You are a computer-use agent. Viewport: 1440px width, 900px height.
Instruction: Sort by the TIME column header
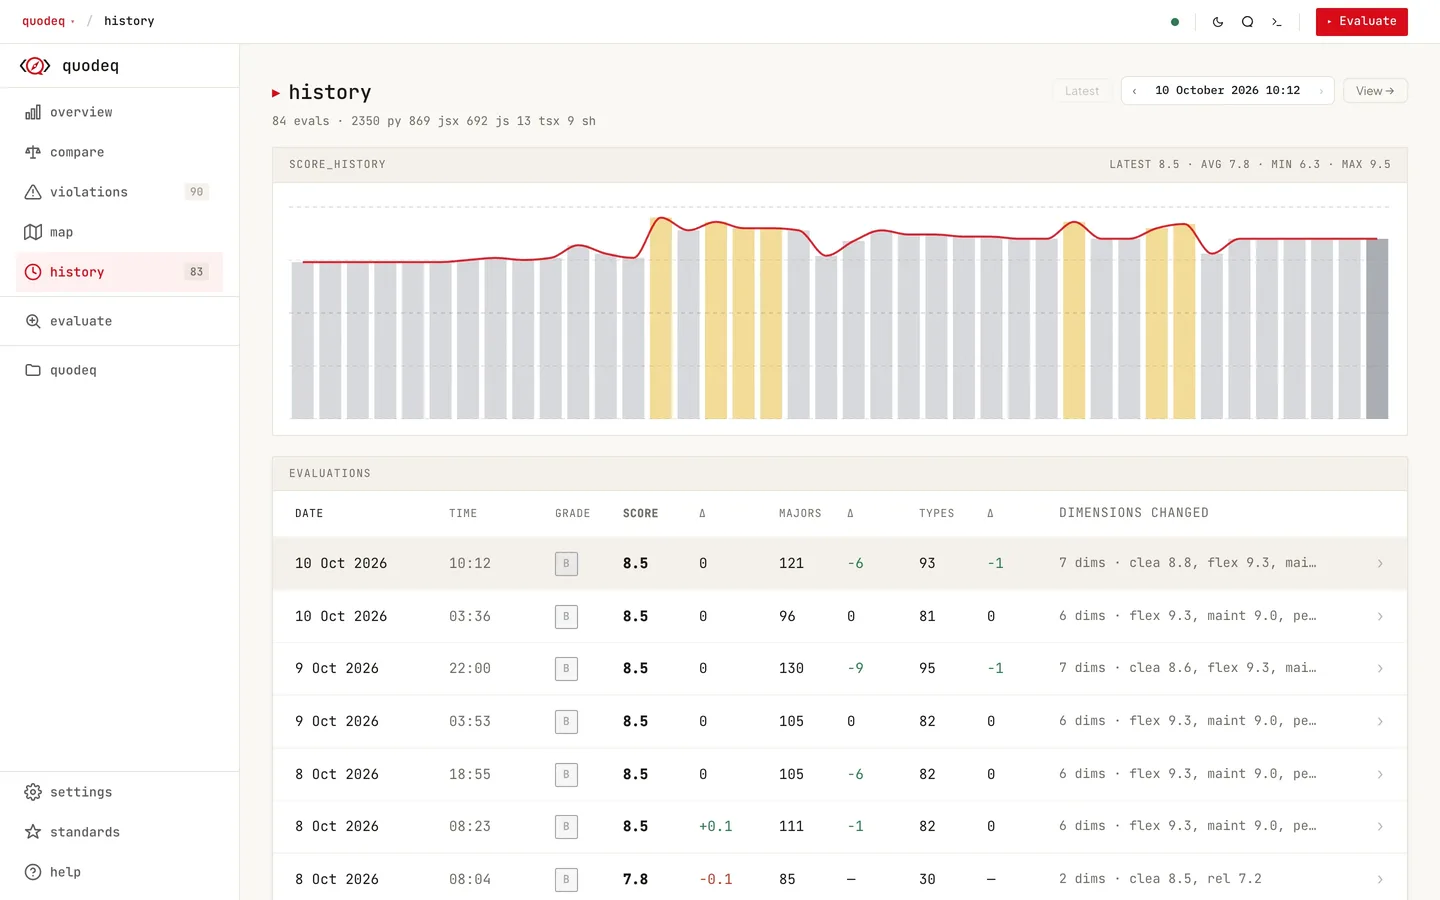click(x=463, y=514)
